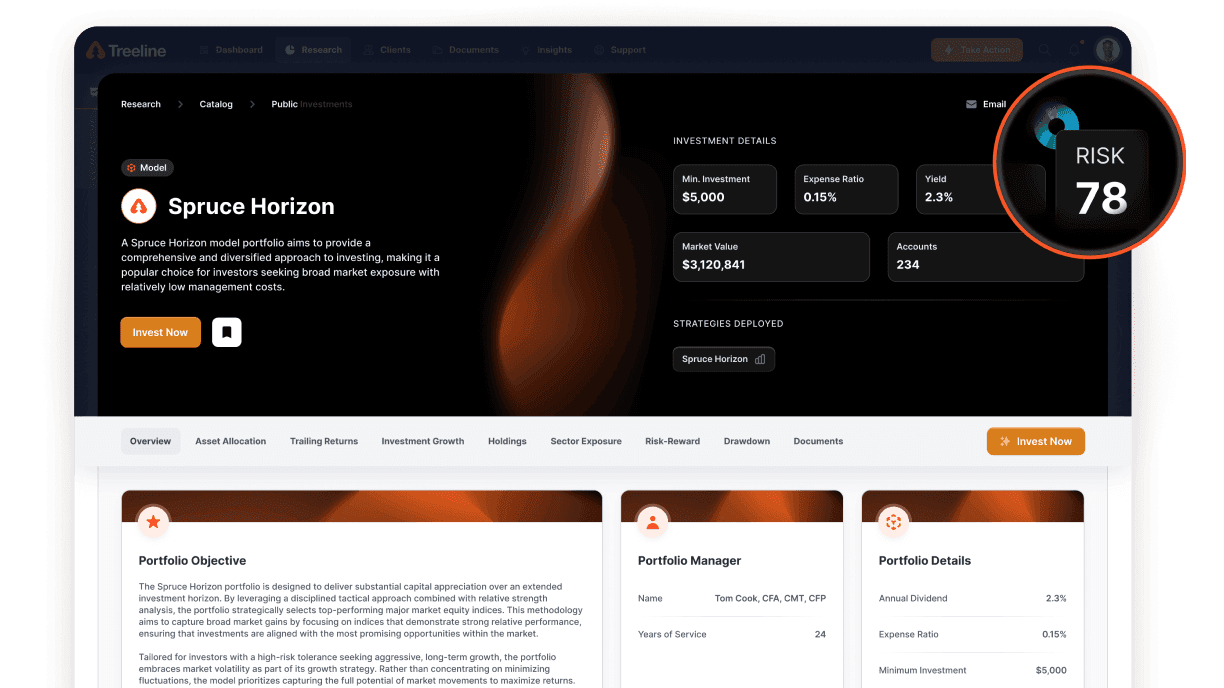Switch to the Asset Allocation tab
The height and width of the screenshot is (688, 1224).
tap(231, 441)
